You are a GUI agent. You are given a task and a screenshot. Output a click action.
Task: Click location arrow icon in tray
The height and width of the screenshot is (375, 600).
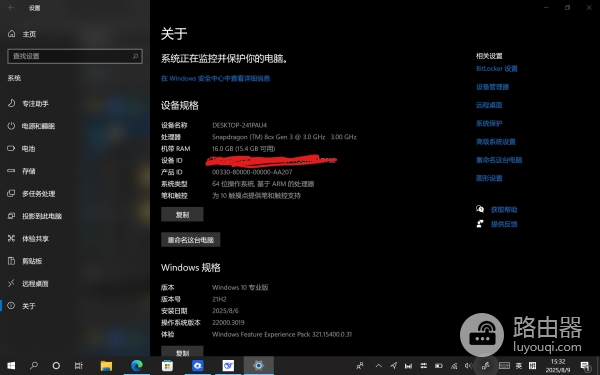393,366
